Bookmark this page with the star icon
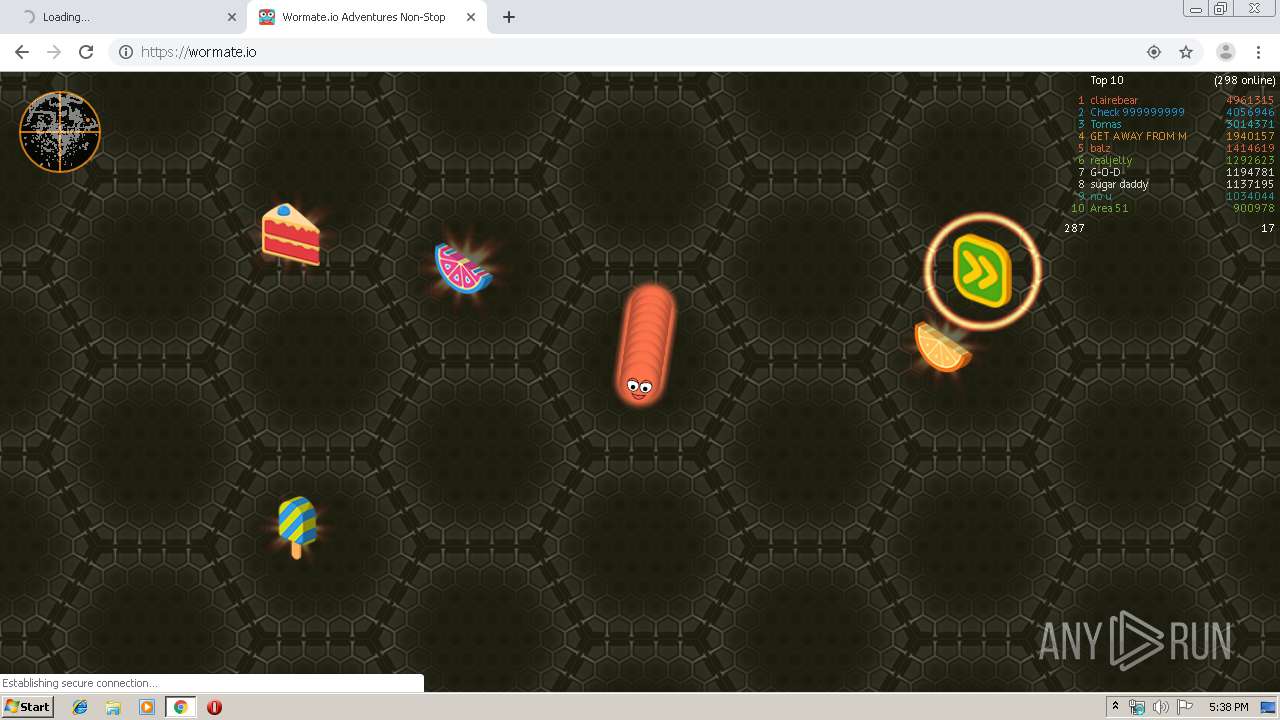 [1186, 52]
